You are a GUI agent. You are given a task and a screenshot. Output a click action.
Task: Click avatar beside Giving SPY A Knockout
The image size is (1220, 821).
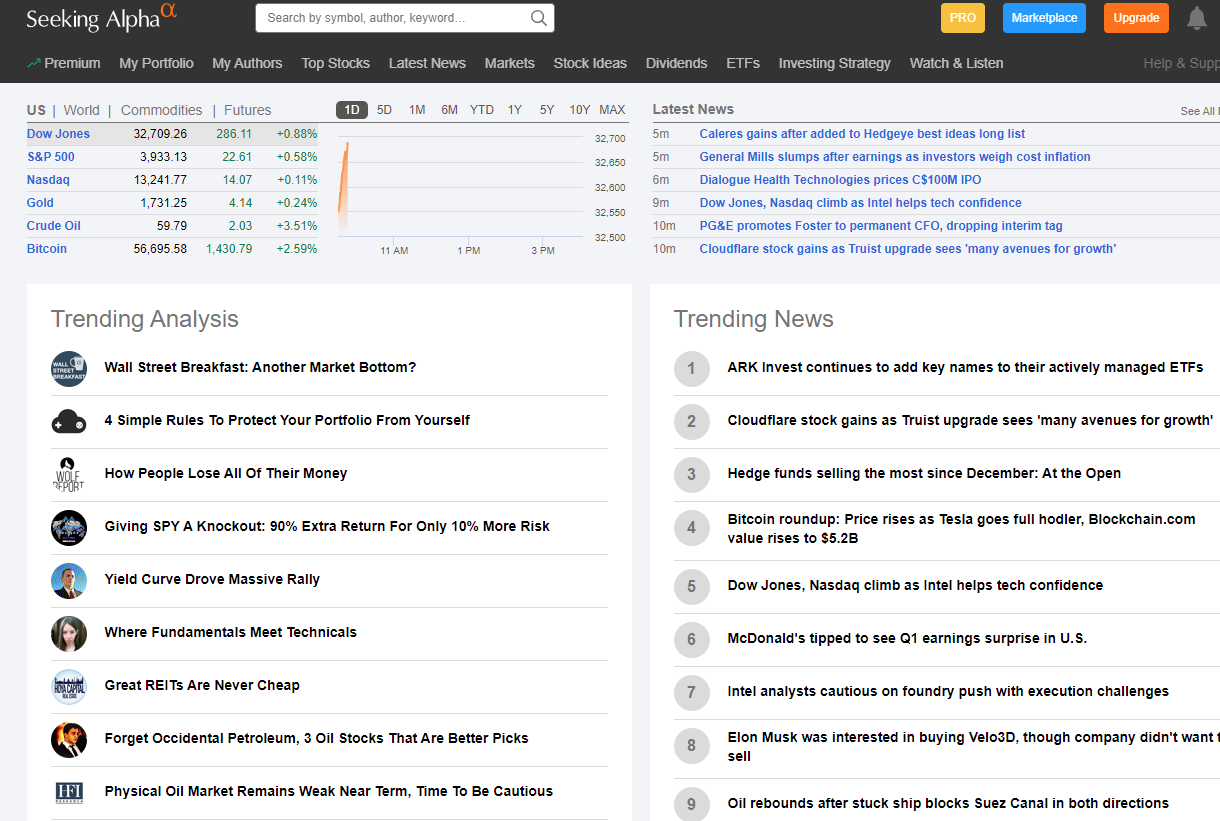point(69,527)
